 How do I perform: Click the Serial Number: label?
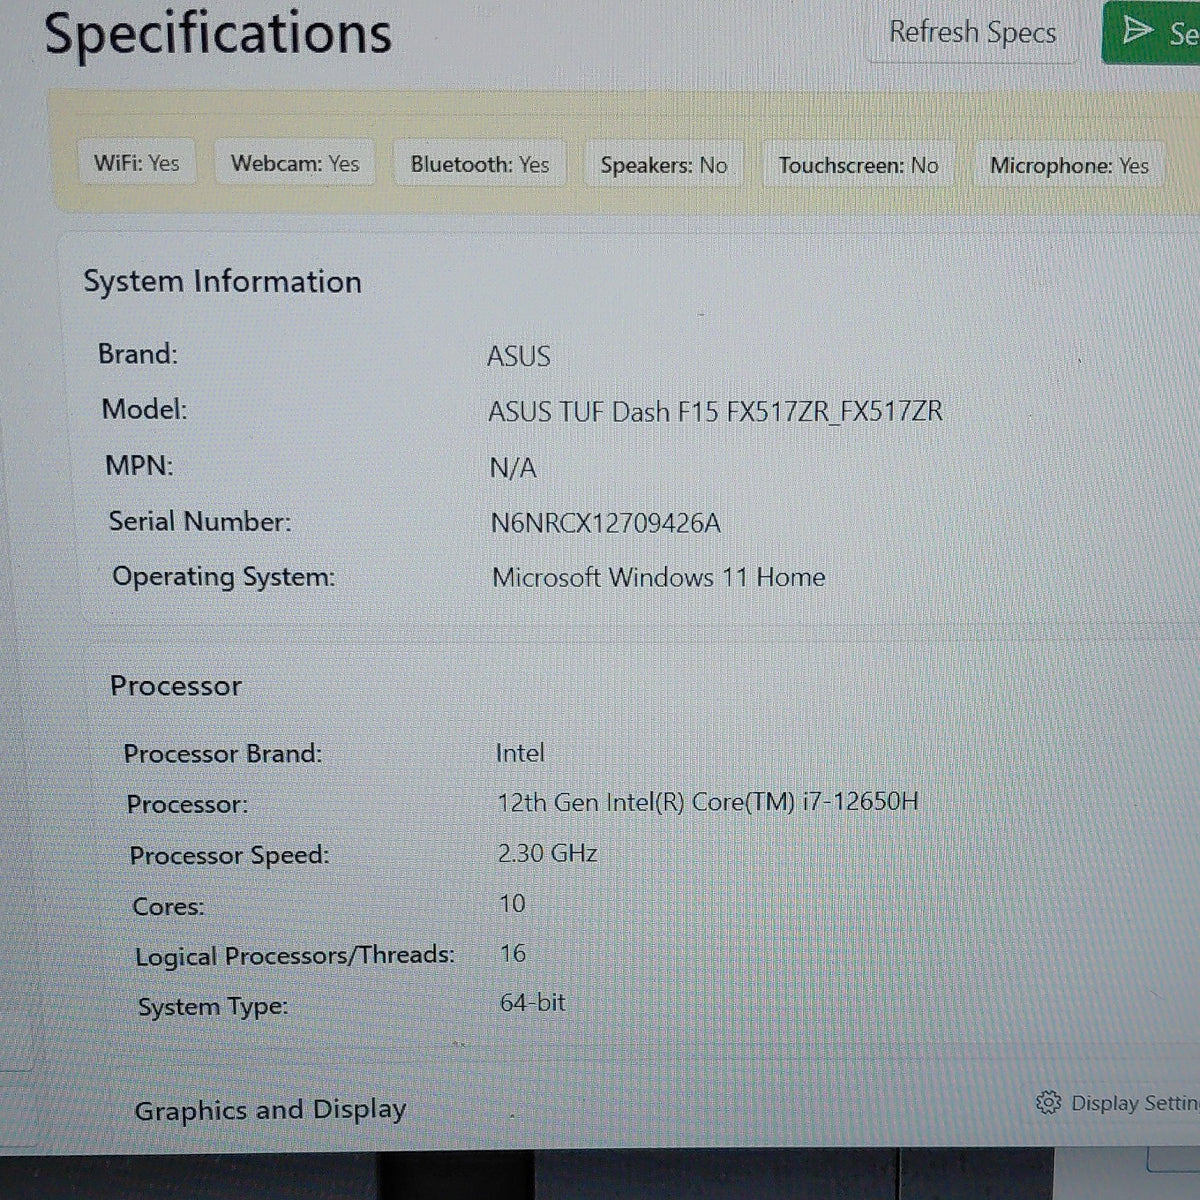[x=200, y=521]
